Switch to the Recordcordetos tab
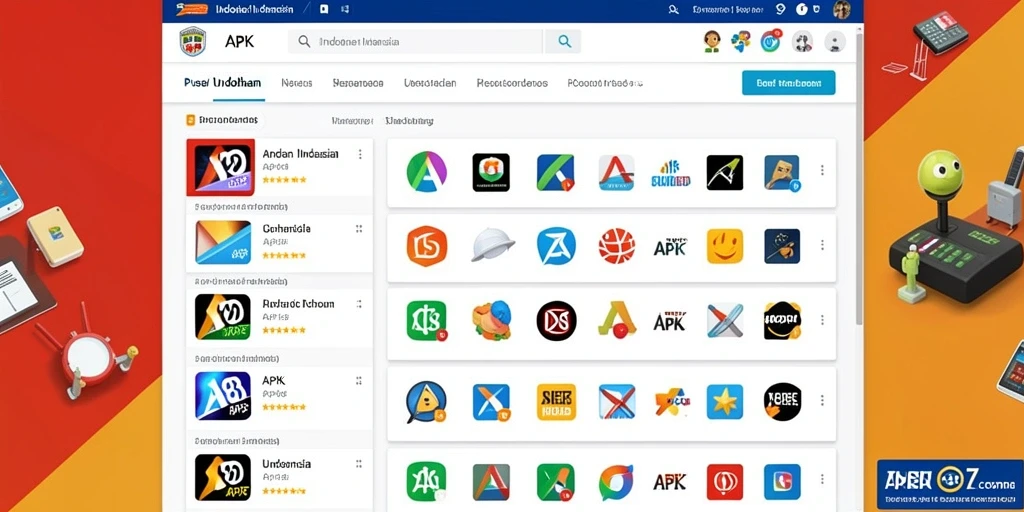This screenshot has width=1024, height=512. (512, 83)
